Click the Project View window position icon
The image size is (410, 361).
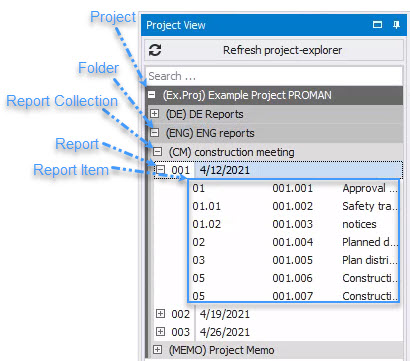[x=377, y=25]
